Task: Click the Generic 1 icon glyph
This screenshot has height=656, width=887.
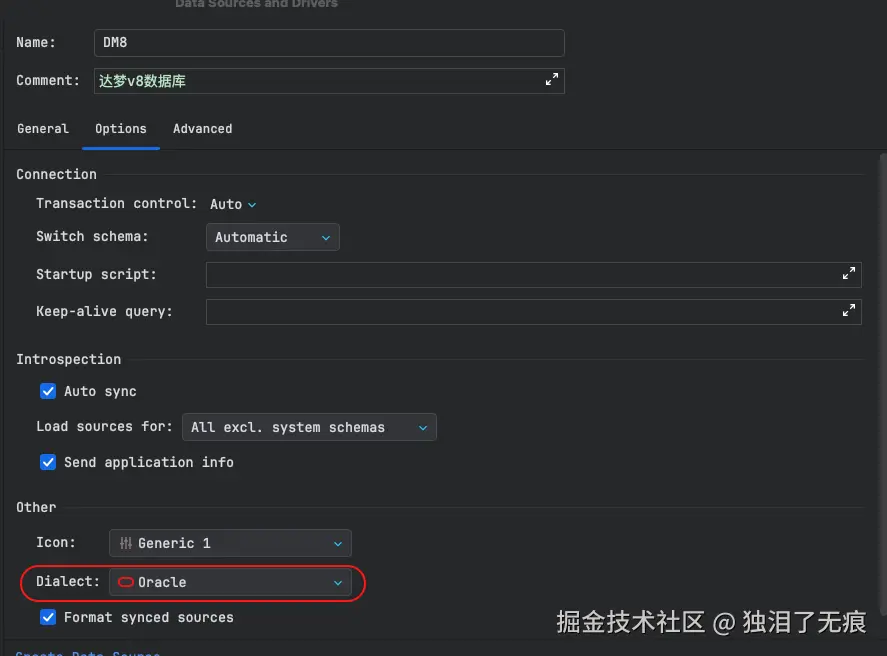Action: point(126,543)
